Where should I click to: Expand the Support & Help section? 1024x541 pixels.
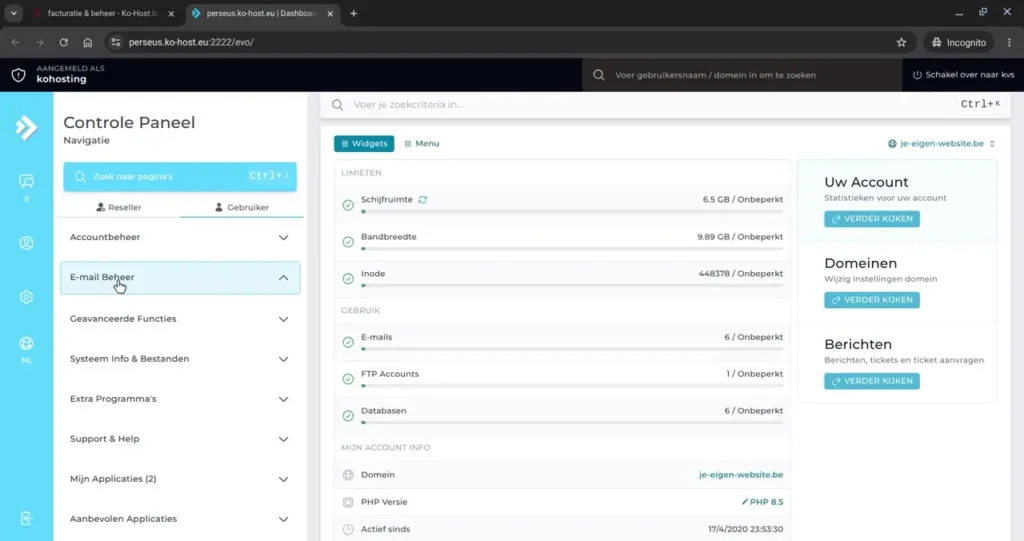tap(180, 439)
